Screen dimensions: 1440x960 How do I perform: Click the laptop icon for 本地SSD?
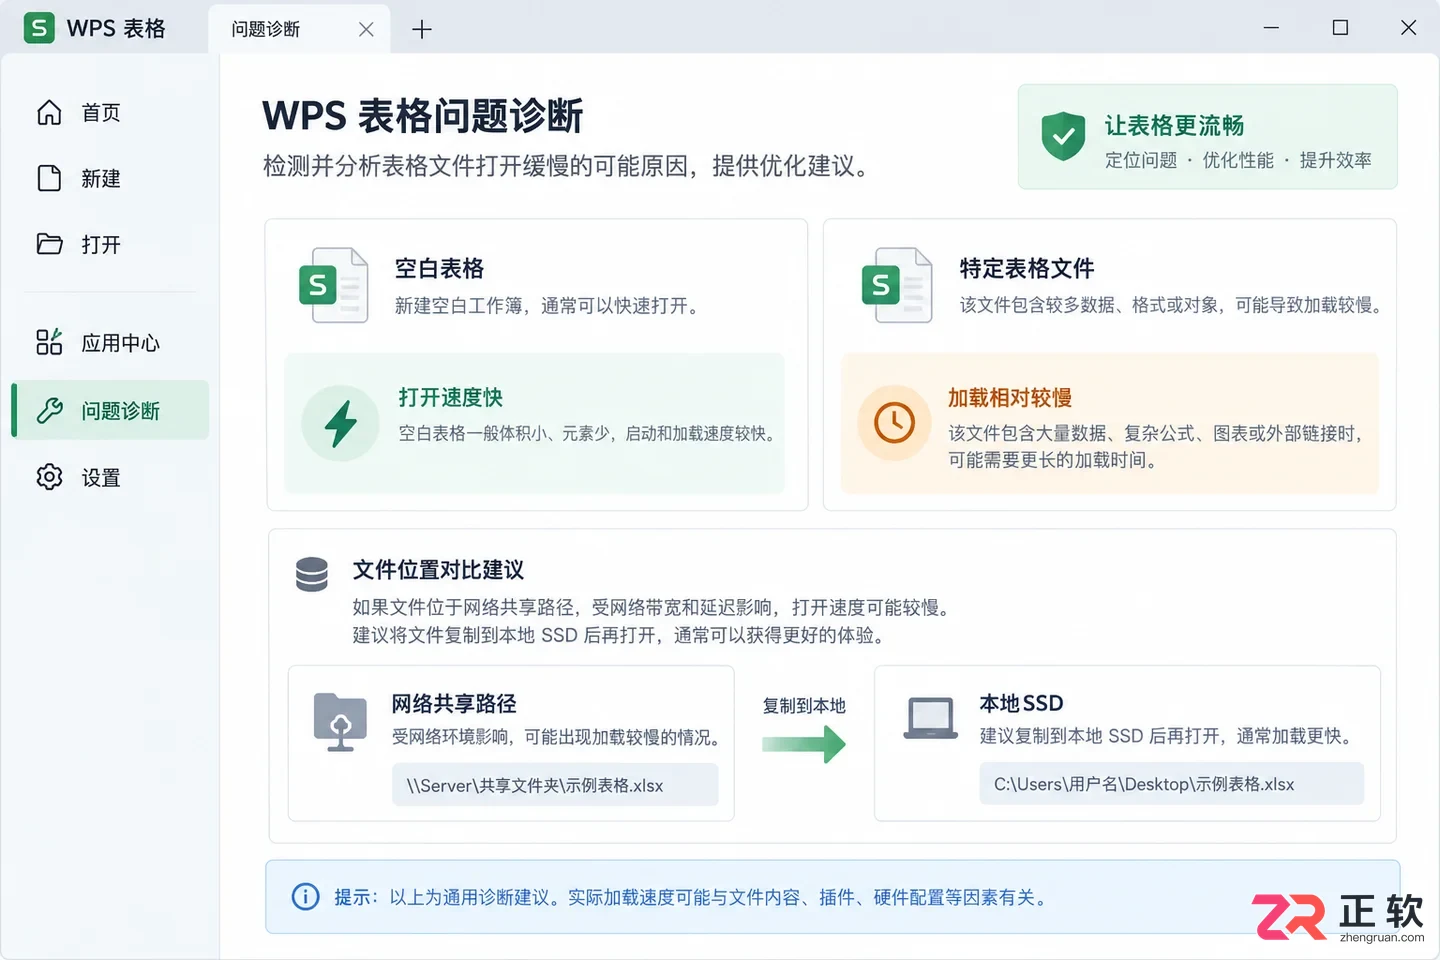(x=930, y=719)
